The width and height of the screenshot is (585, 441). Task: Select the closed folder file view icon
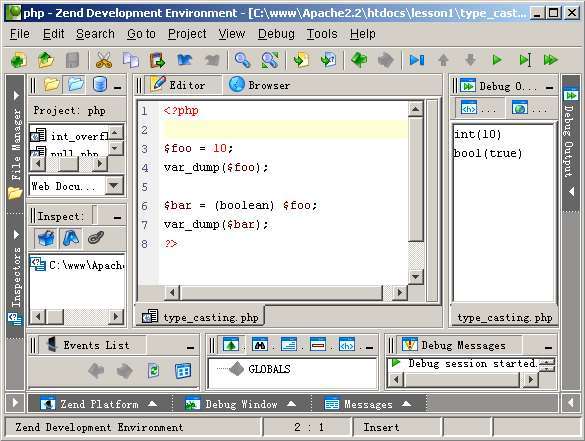[51, 84]
